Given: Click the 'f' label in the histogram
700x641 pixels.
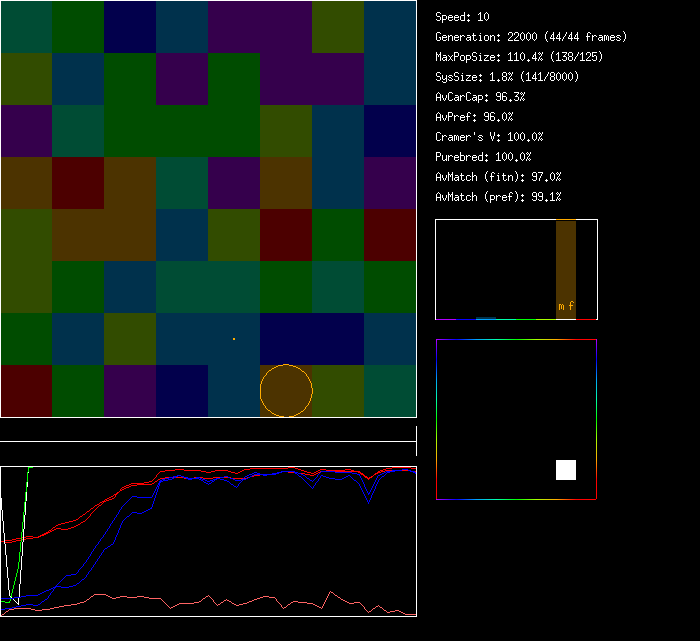Looking at the screenshot, I should tap(571, 306).
